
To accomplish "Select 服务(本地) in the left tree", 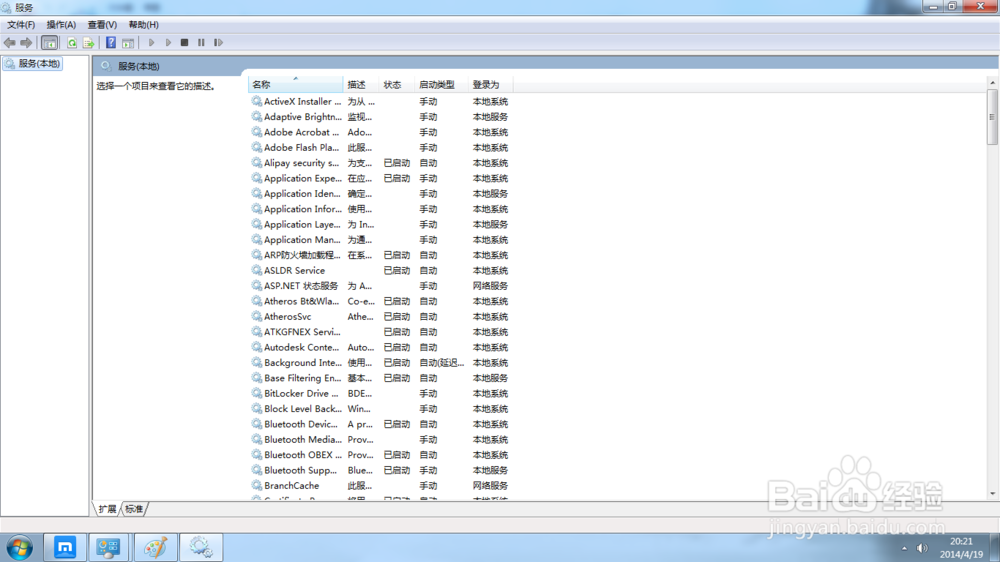I will pyautogui.click(x=33, y=64).
